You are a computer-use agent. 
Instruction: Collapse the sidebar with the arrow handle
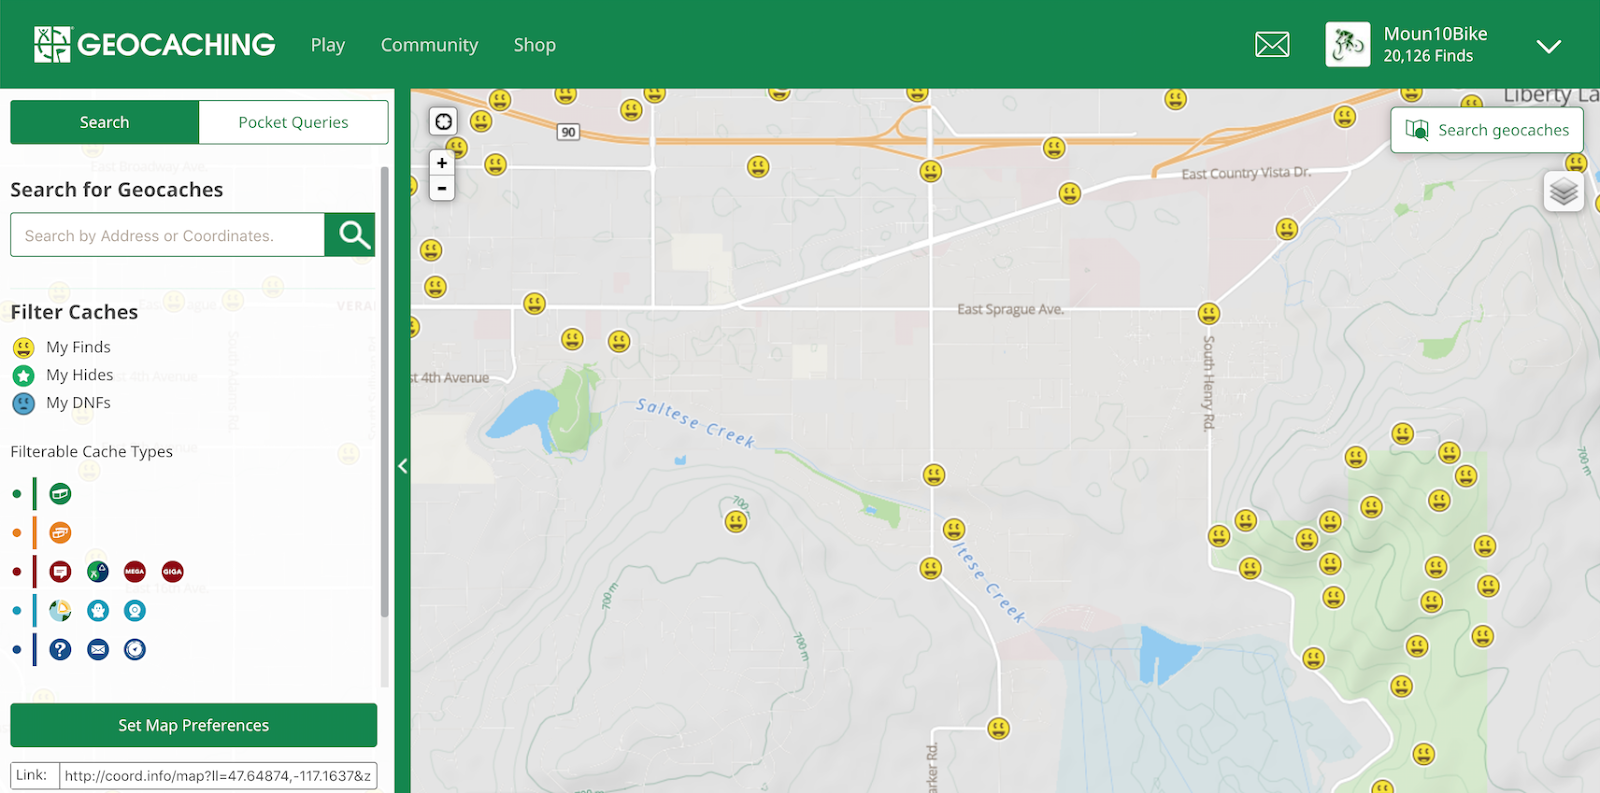tap(403, 466)
